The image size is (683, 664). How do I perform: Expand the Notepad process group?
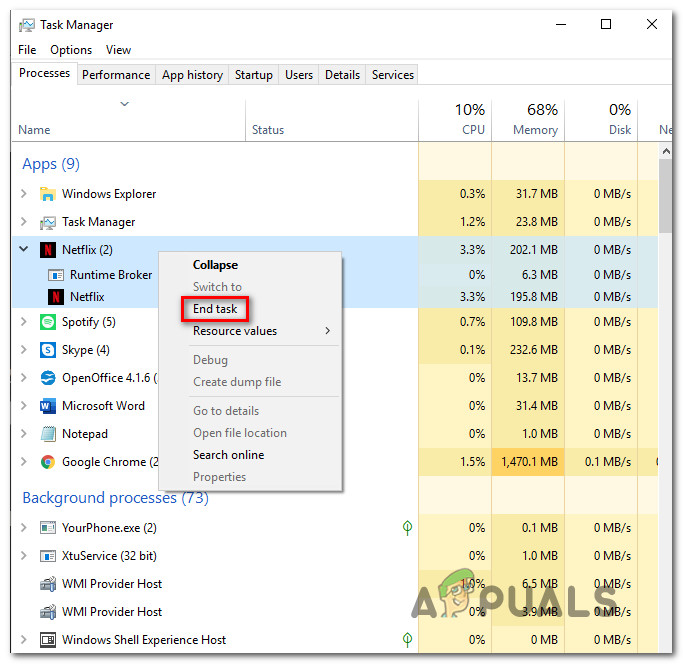(24, 434)
